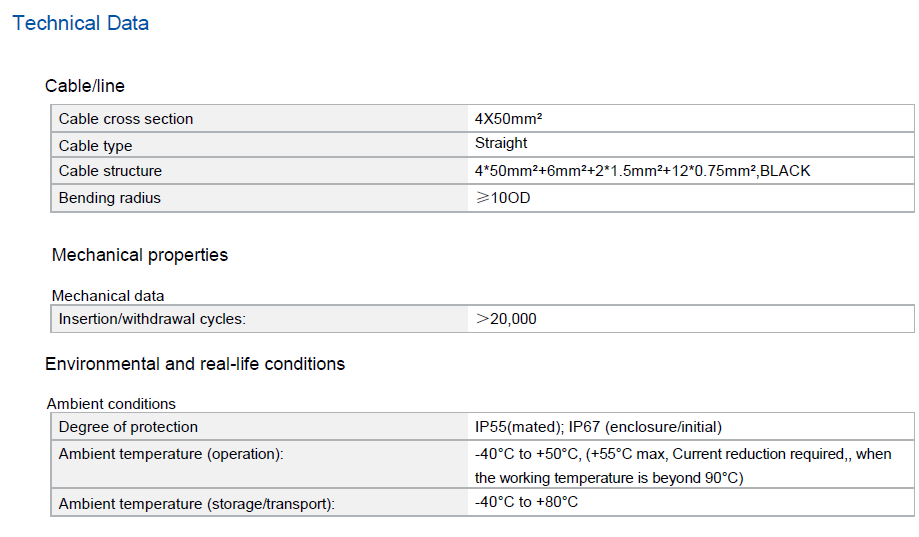Image resolution: width=919 pixels, height=537 pixels.
Task: Click the >20,000 cycles value
Action: point(506,319)
